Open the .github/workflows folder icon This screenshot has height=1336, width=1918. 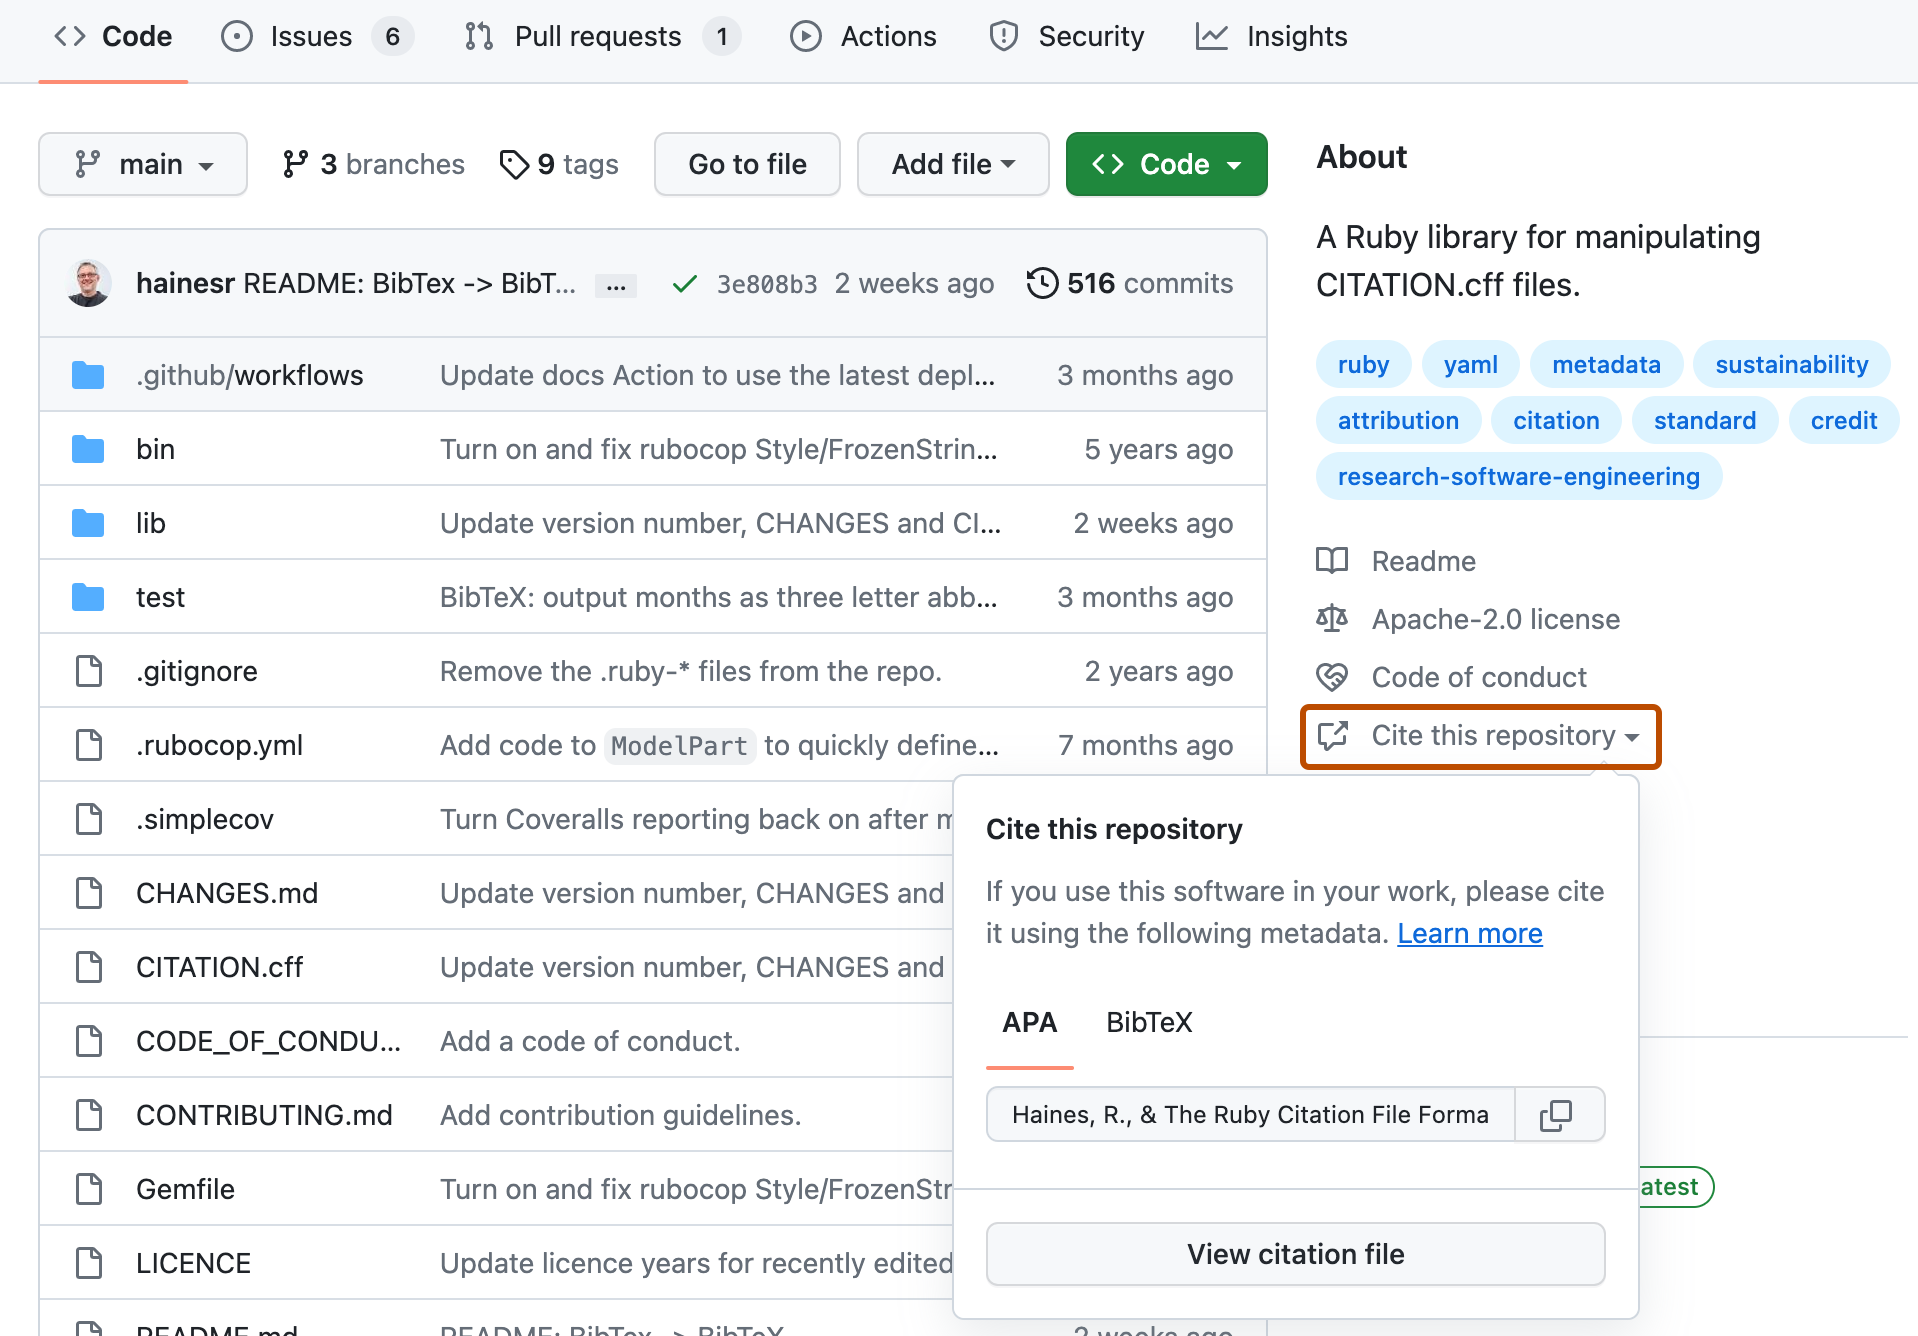pyautogui.click(x=88, y=375)
